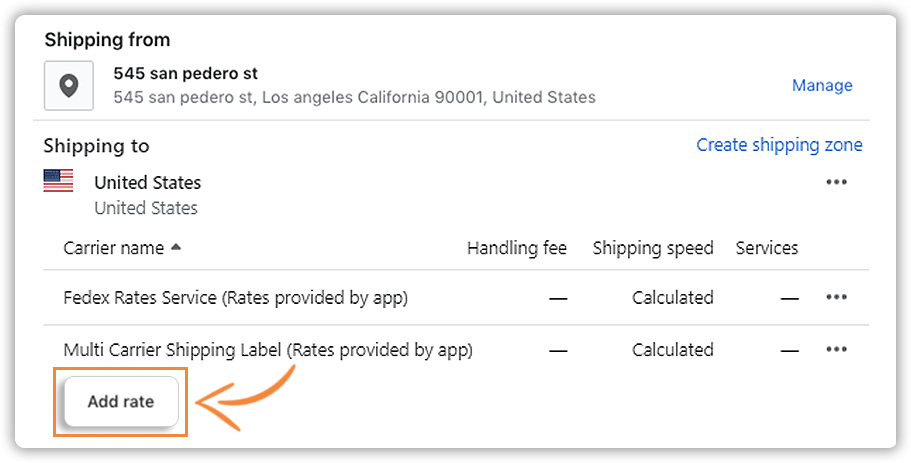Click Create shipping zone link
This screenshot has height=463, width=911.
(x=779, y=145)
